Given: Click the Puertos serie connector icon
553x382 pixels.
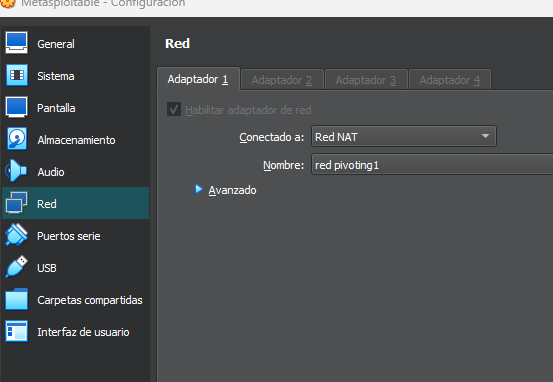Looking at the screenshot, I should [16, 235].
